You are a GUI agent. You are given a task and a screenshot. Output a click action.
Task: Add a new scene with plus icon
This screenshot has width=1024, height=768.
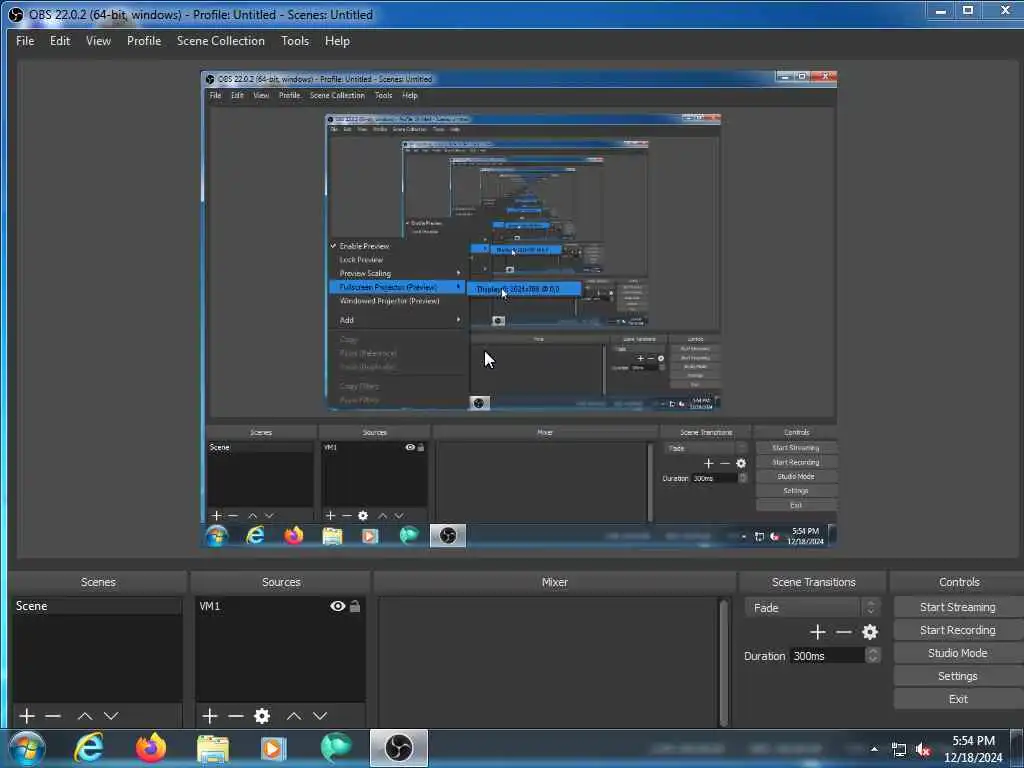(x=27, y=716)
